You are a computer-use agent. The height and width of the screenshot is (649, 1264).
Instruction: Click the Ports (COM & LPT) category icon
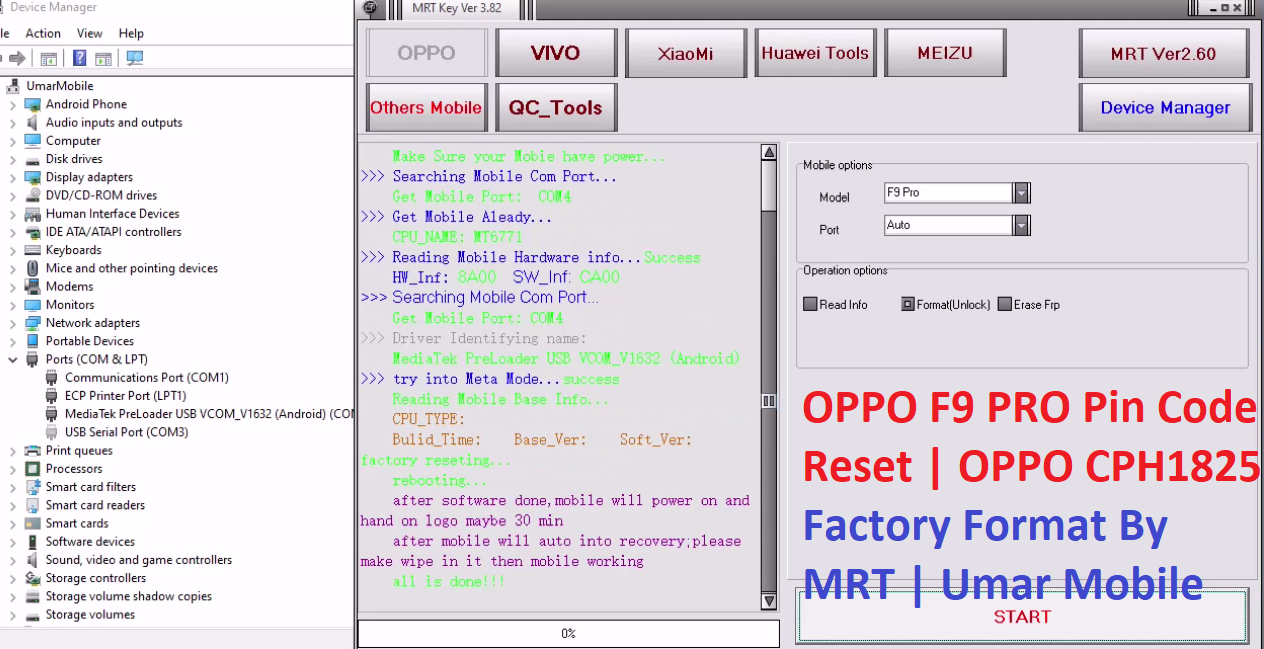pos(33,359)
